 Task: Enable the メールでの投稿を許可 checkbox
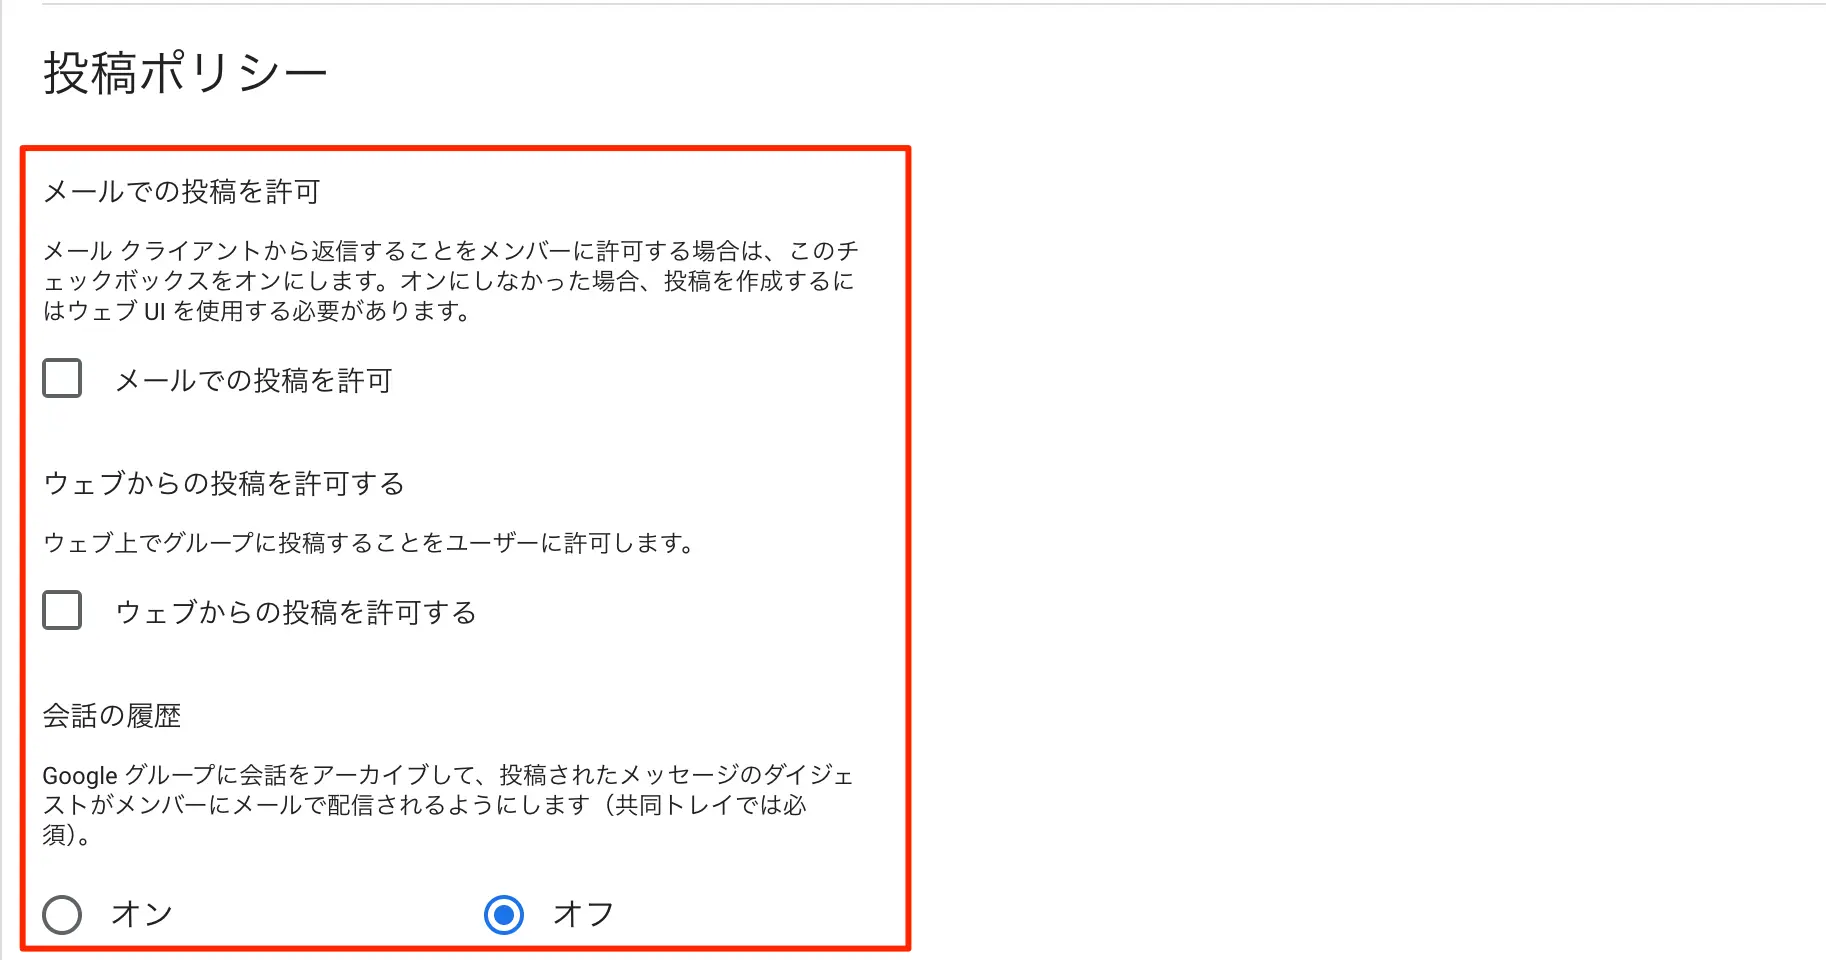tap(62, 379)
